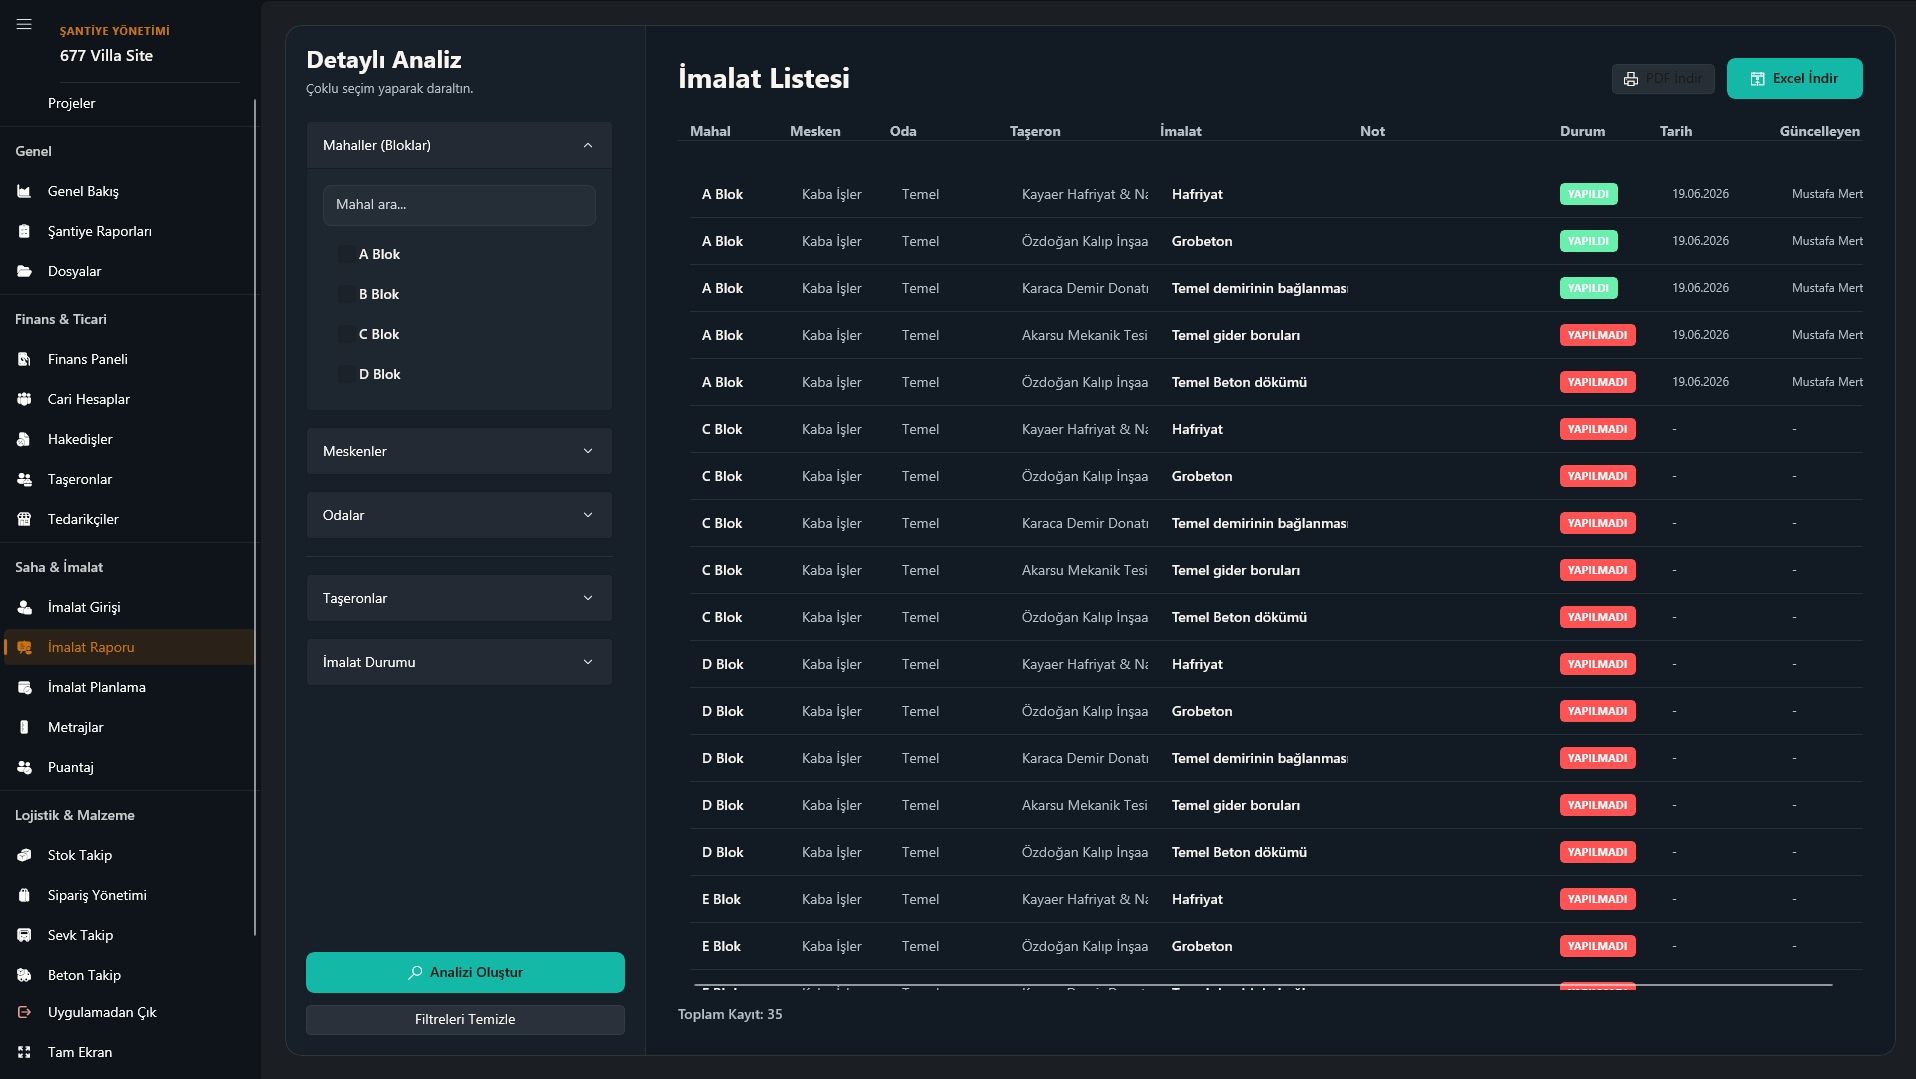This screenshot has width=1916, height=1079.
Task: Click the Analizi Oluştur button
Action: [465, 972]
